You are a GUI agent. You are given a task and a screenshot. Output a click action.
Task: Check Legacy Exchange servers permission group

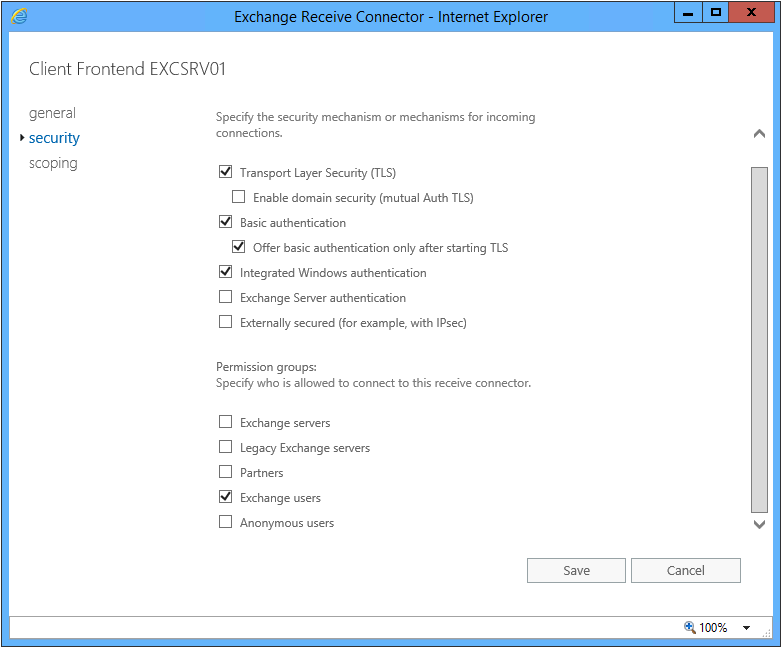pyautogui.click(x=225, y=447)
